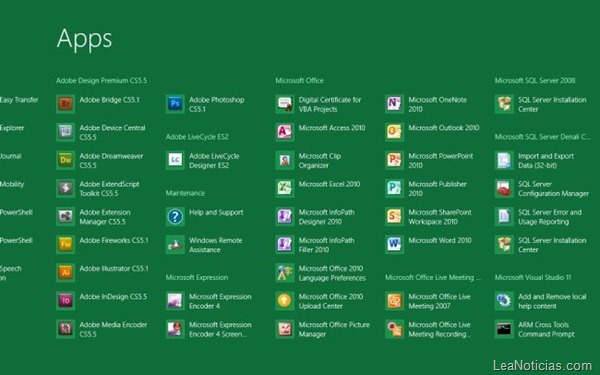
Task: Open Microsoft Publisher 2010 icon
Action: [395, 188]
